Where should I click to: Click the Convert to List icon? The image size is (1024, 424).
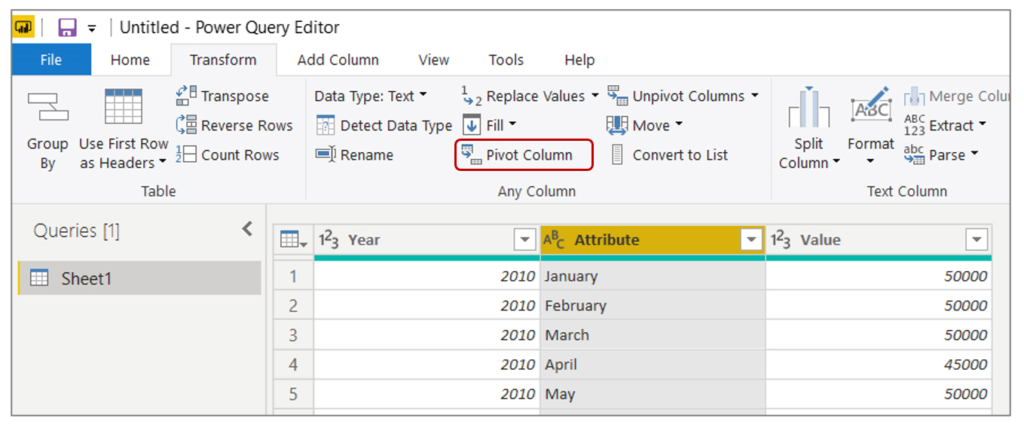coord(617,155)
